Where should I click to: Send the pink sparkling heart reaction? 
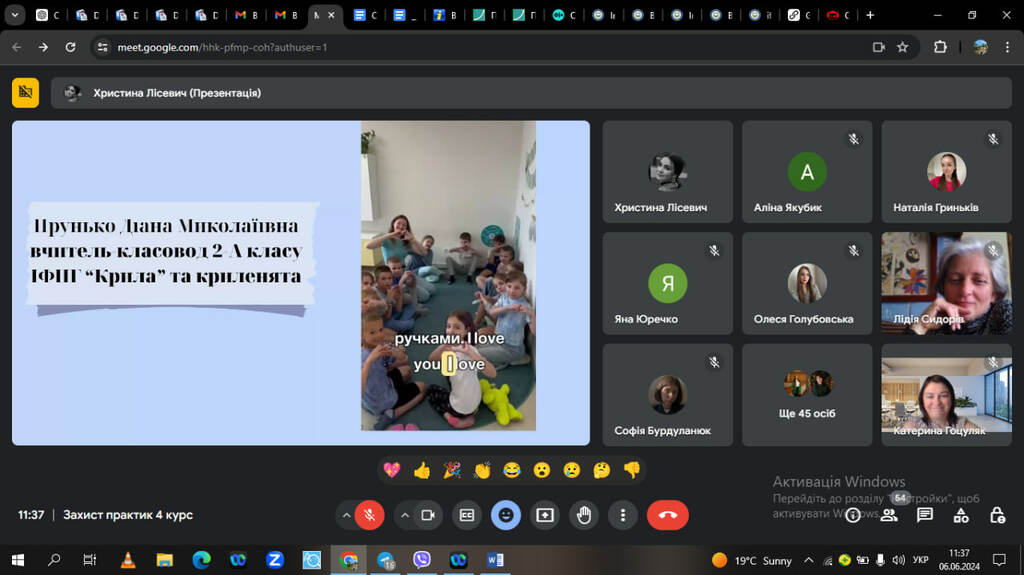tap(391, 470)
